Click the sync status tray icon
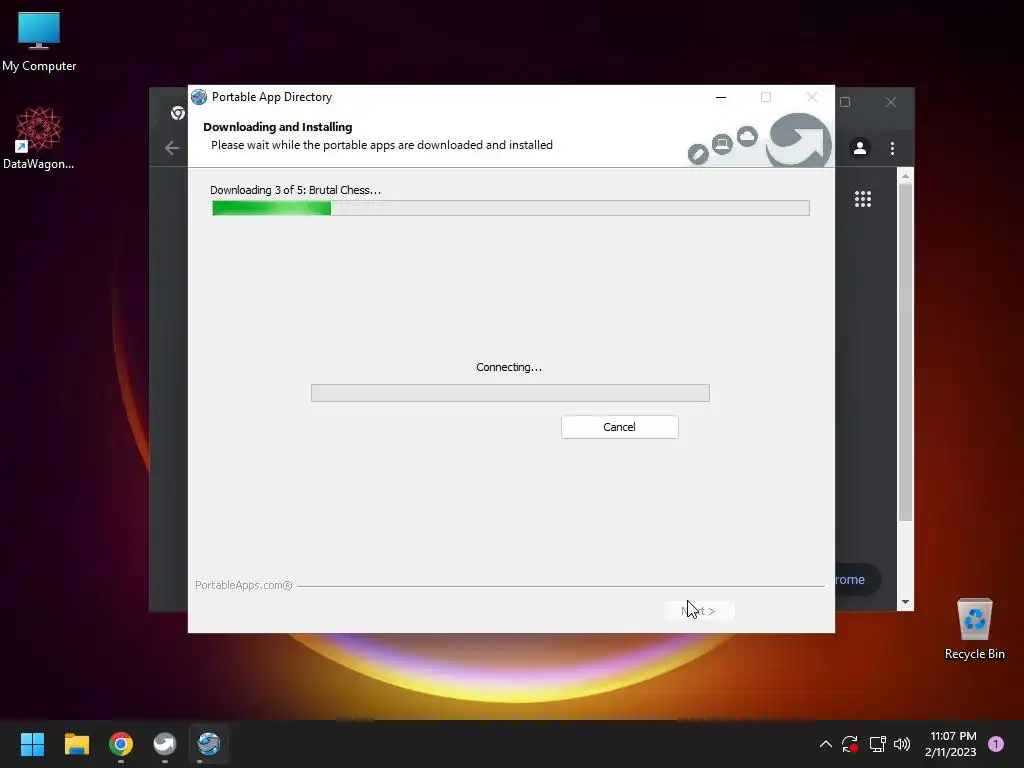 [x=850, y=744]
